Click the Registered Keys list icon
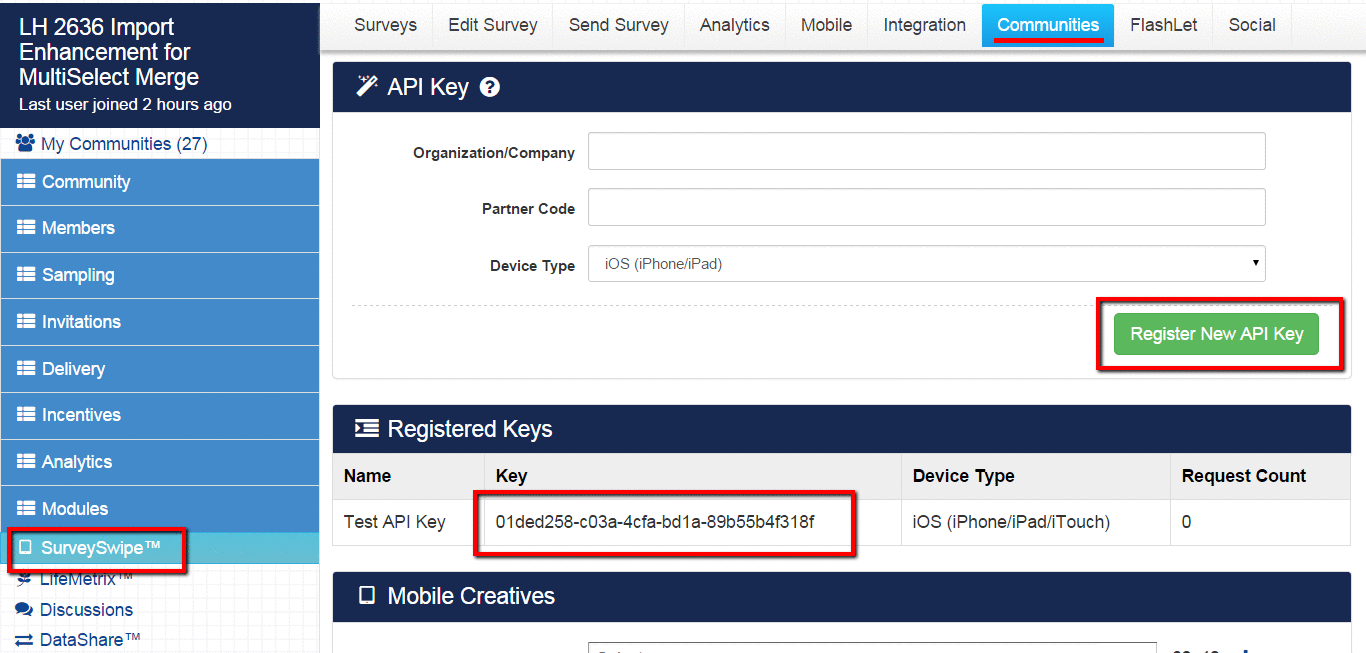Viewport: 1366px width, 653px height. pyautogui.click(x=367, y=429)
